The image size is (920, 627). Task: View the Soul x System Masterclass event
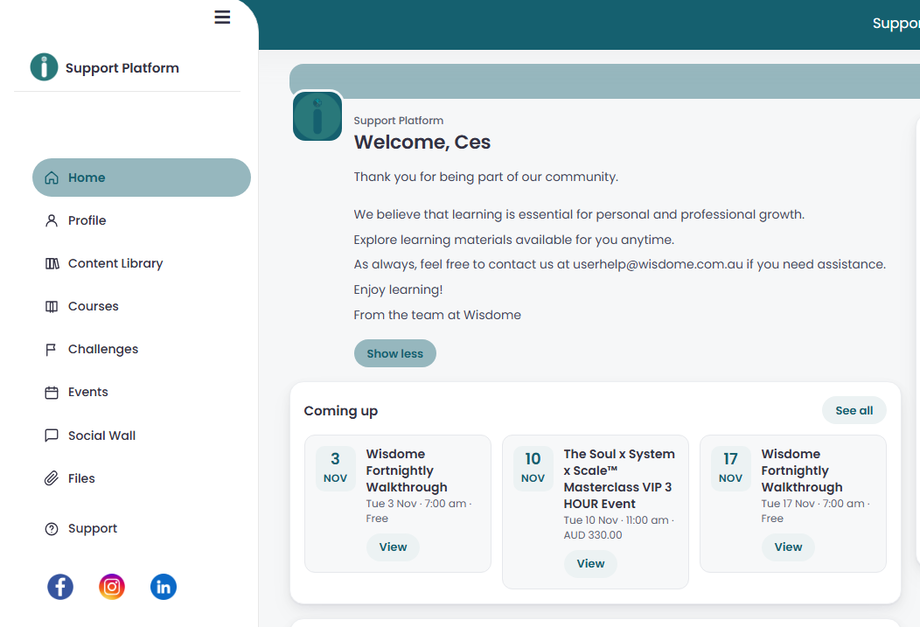590,564
